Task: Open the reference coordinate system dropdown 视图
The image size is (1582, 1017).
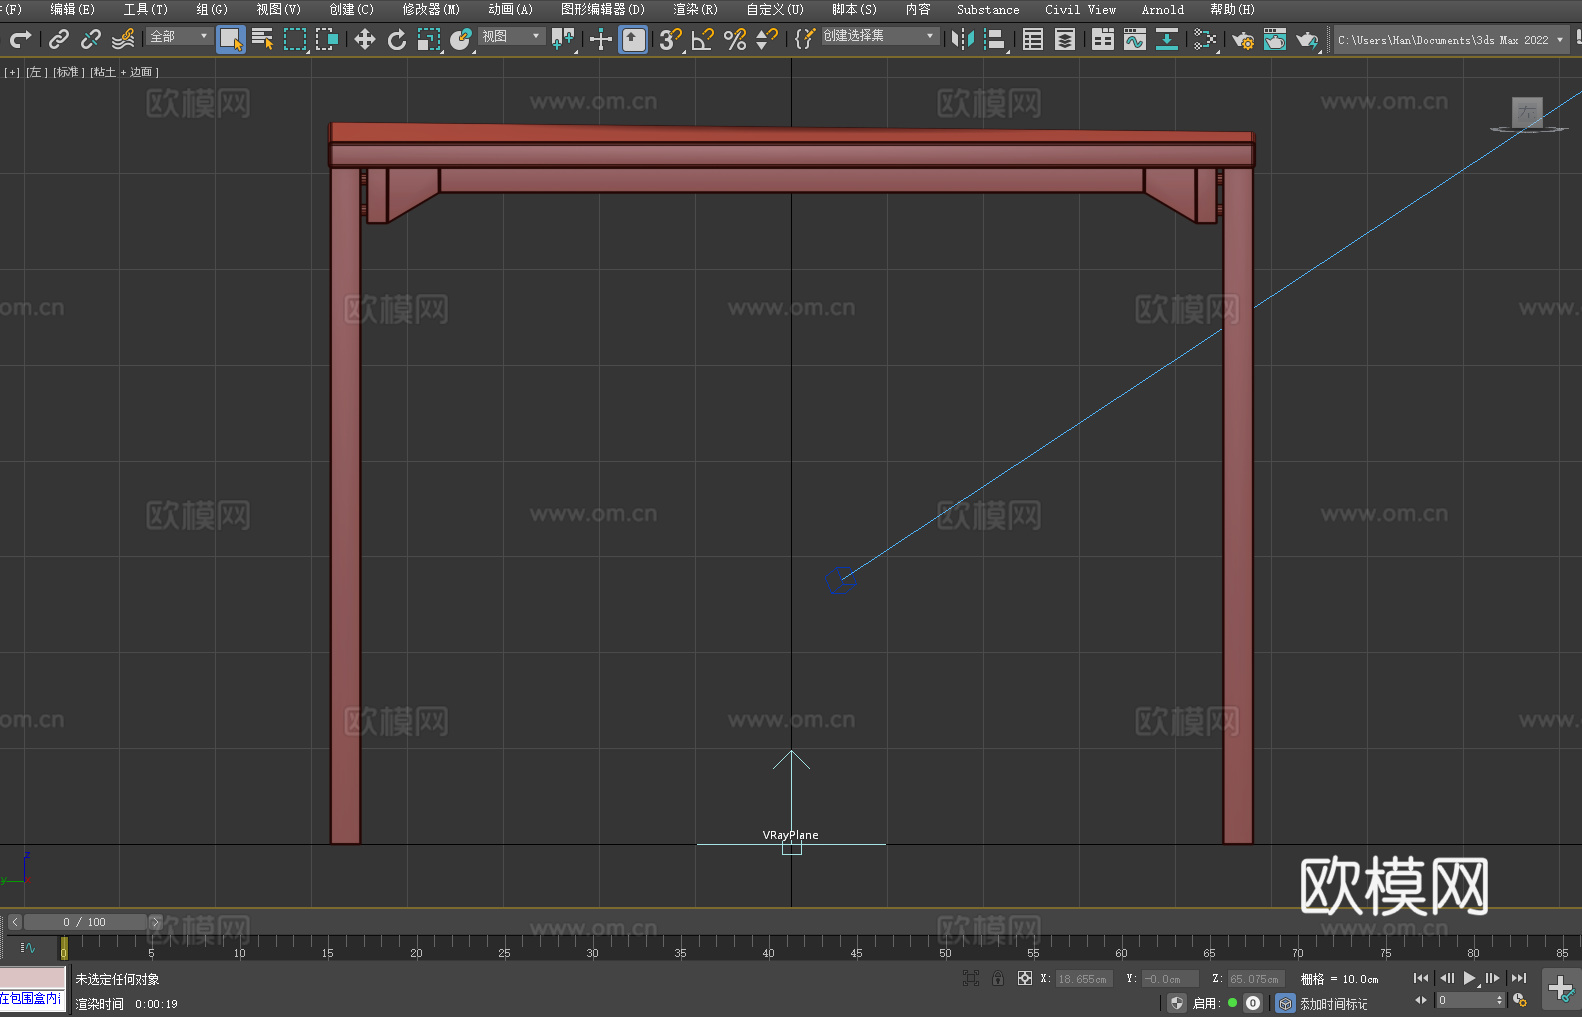Action: [x=512, y=36]
